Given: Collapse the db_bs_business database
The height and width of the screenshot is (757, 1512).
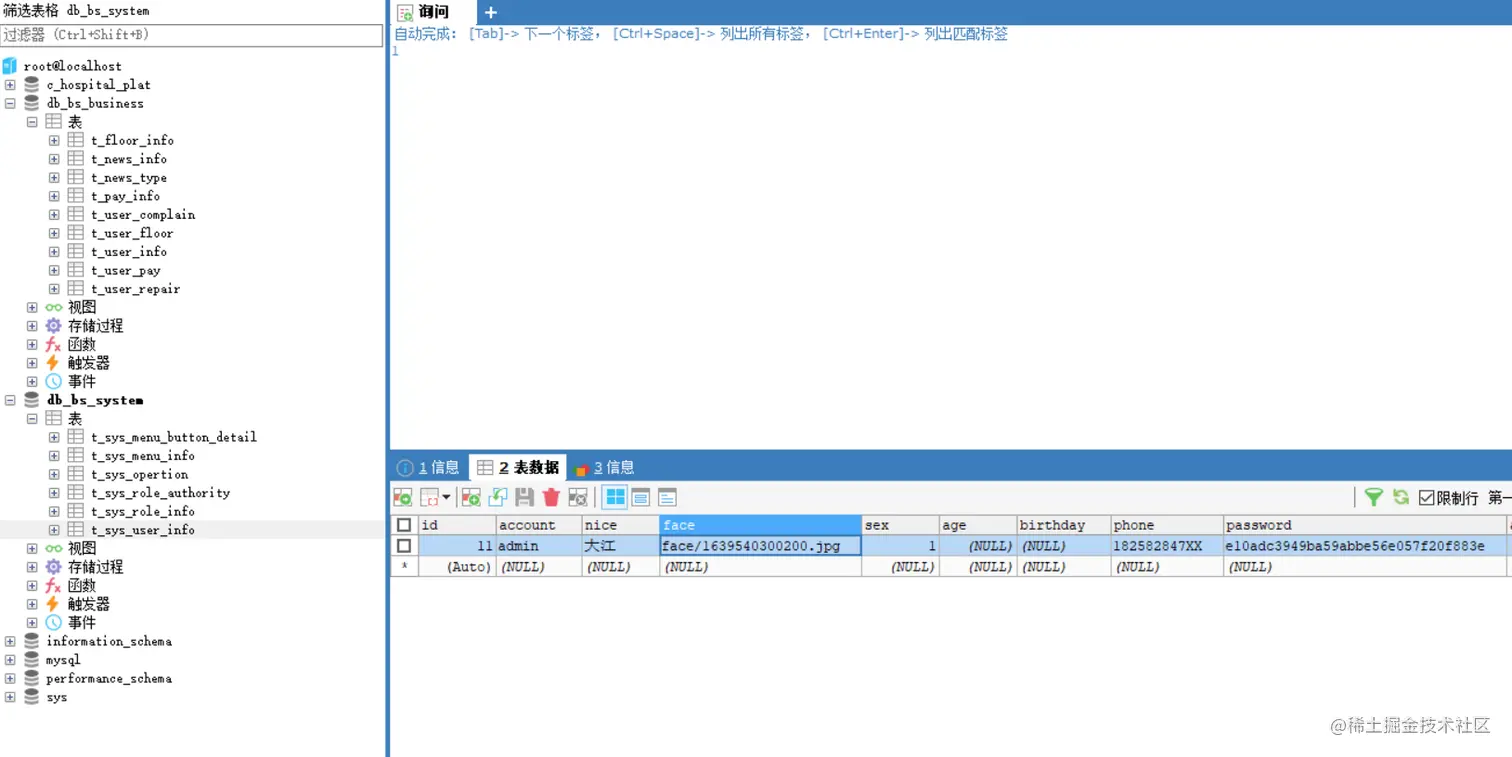Looking at the screenshot, I should coord(10,103).
